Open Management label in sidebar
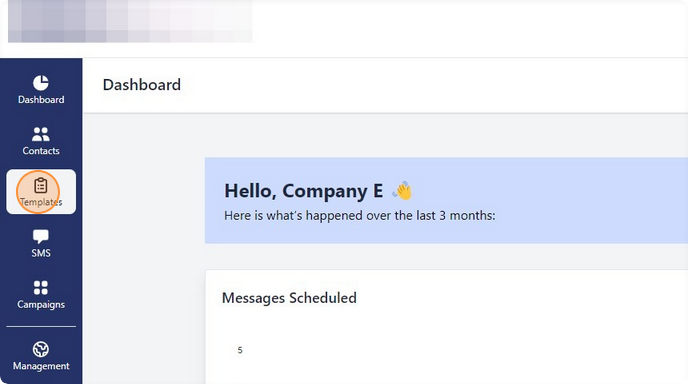Image resolution: width=688 pixels, height=384 pixels. pyautogui.click(x=41, y=366)
